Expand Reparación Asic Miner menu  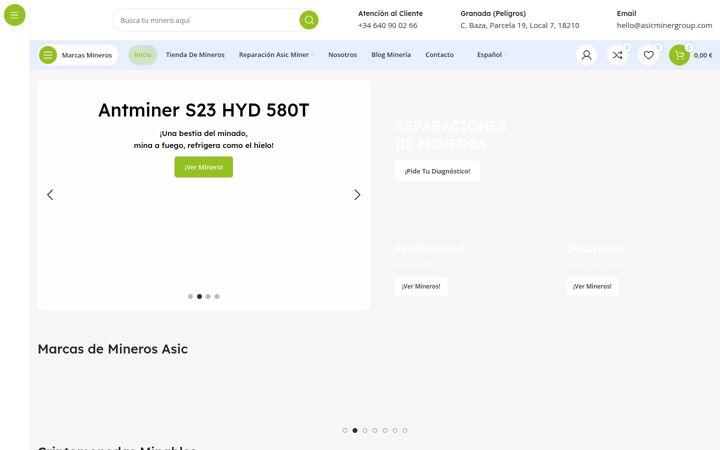click(275, 55)
